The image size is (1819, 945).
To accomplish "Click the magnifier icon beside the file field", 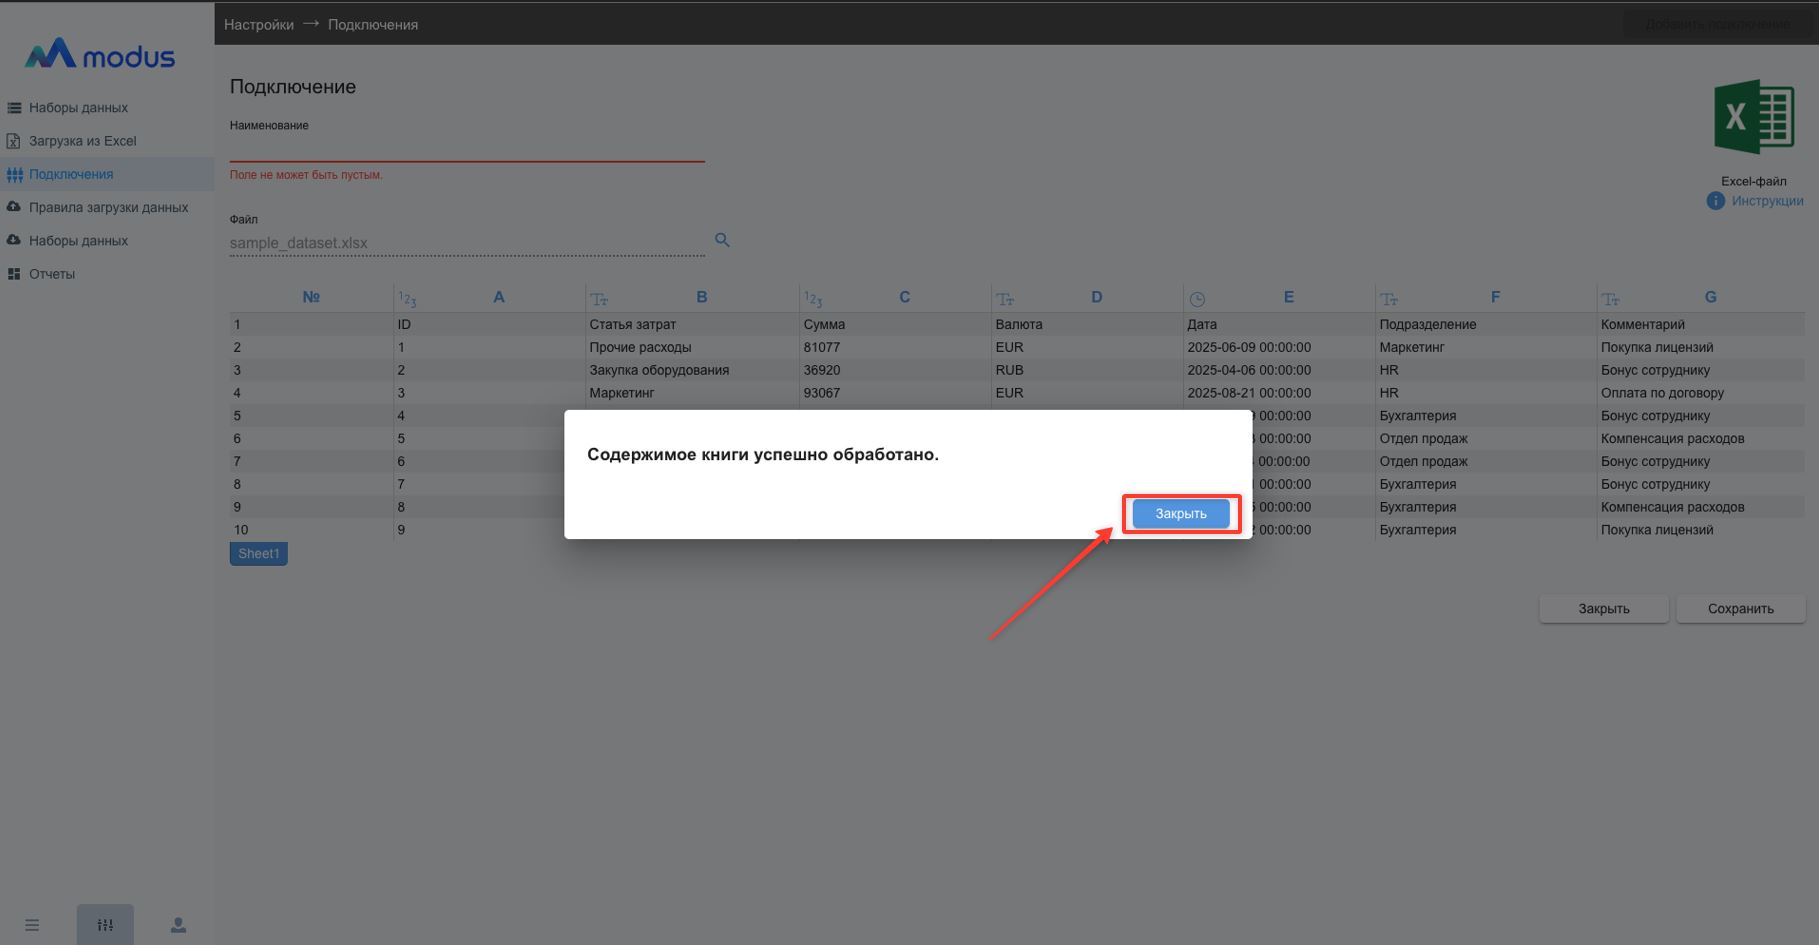I will pos(722,240).
